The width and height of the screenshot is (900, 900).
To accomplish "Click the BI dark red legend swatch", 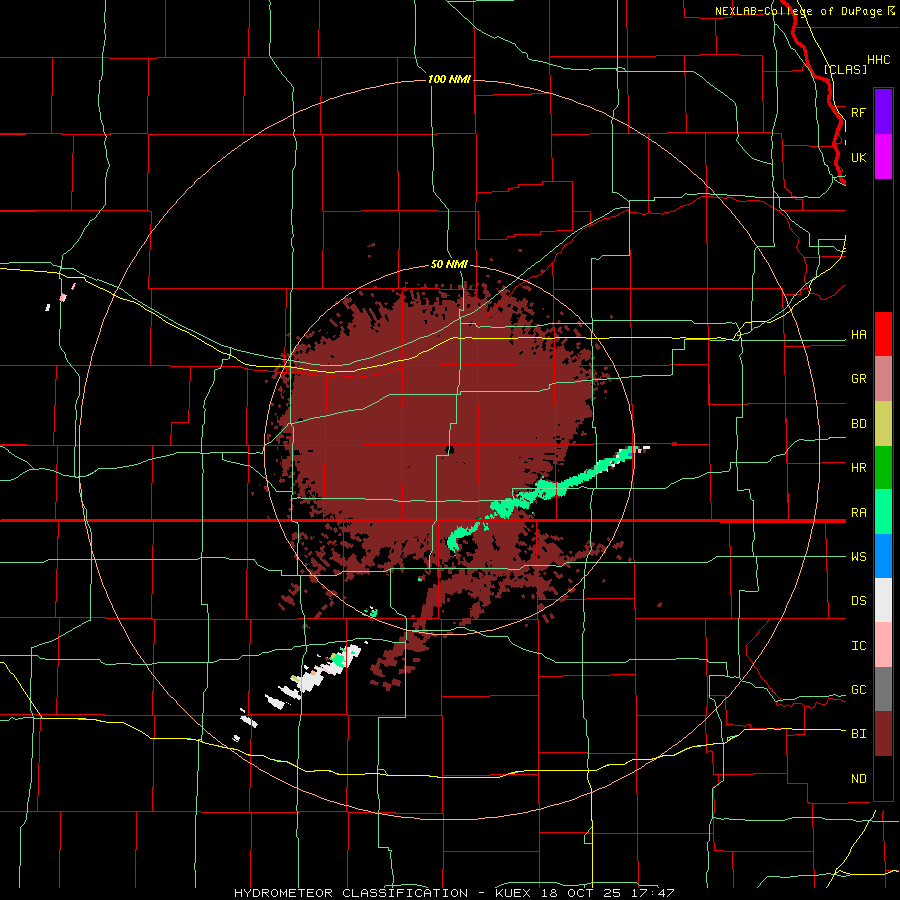I will 883,734.
